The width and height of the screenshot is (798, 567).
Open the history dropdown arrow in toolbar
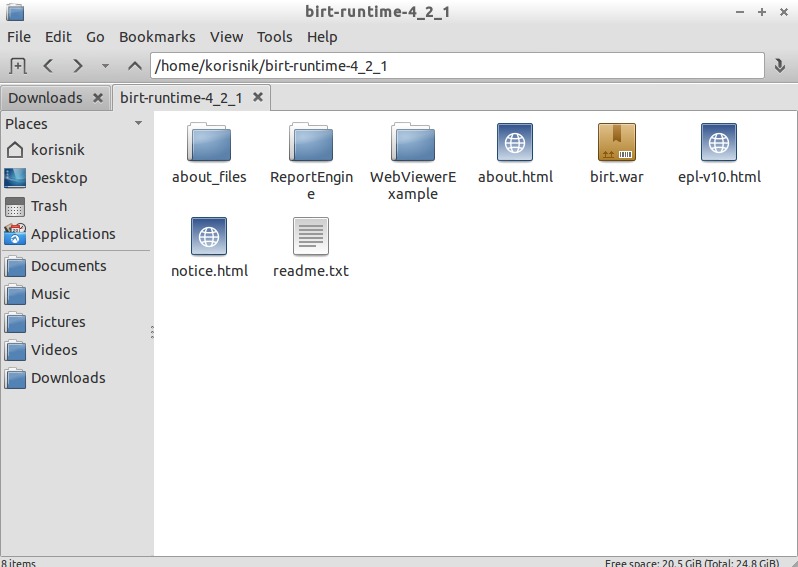pyautogui.click(x=105, y=66)
